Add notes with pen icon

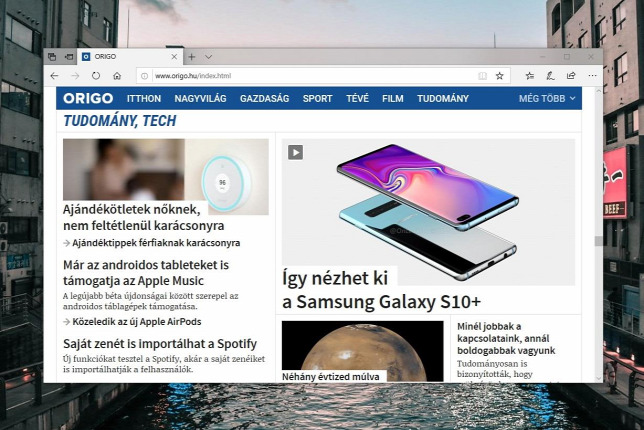click(550, 76)
